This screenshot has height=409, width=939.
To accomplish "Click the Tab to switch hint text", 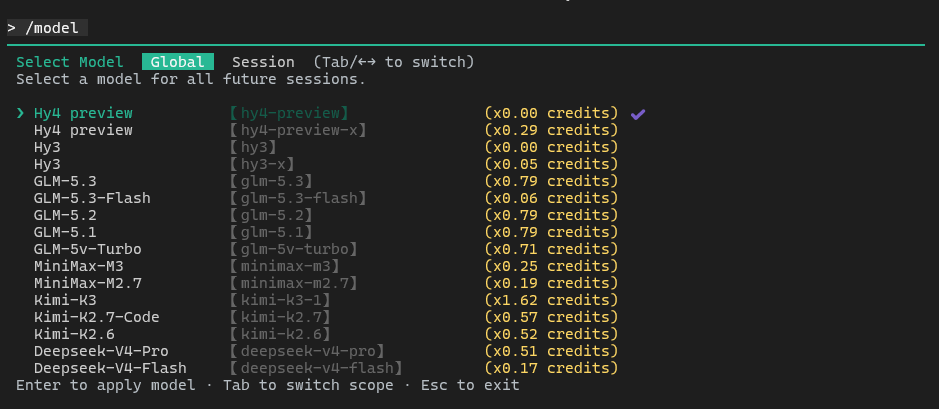I will pyautogui.click(x=393, y=62).
